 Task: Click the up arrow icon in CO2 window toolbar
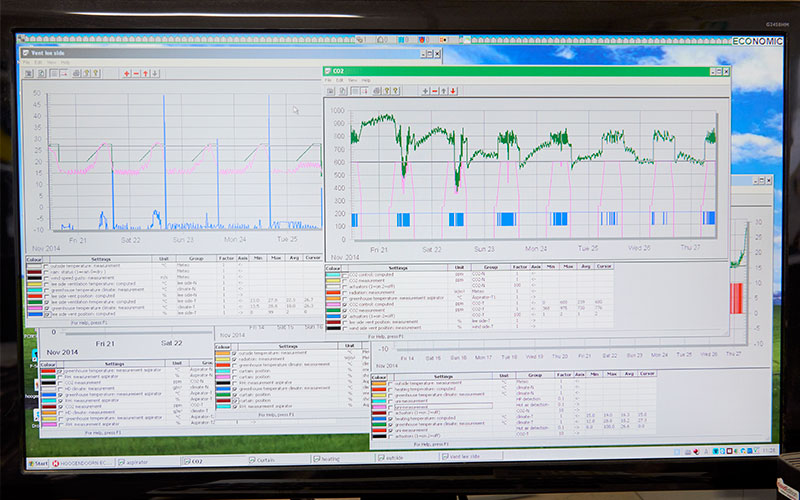coord(444,91)
